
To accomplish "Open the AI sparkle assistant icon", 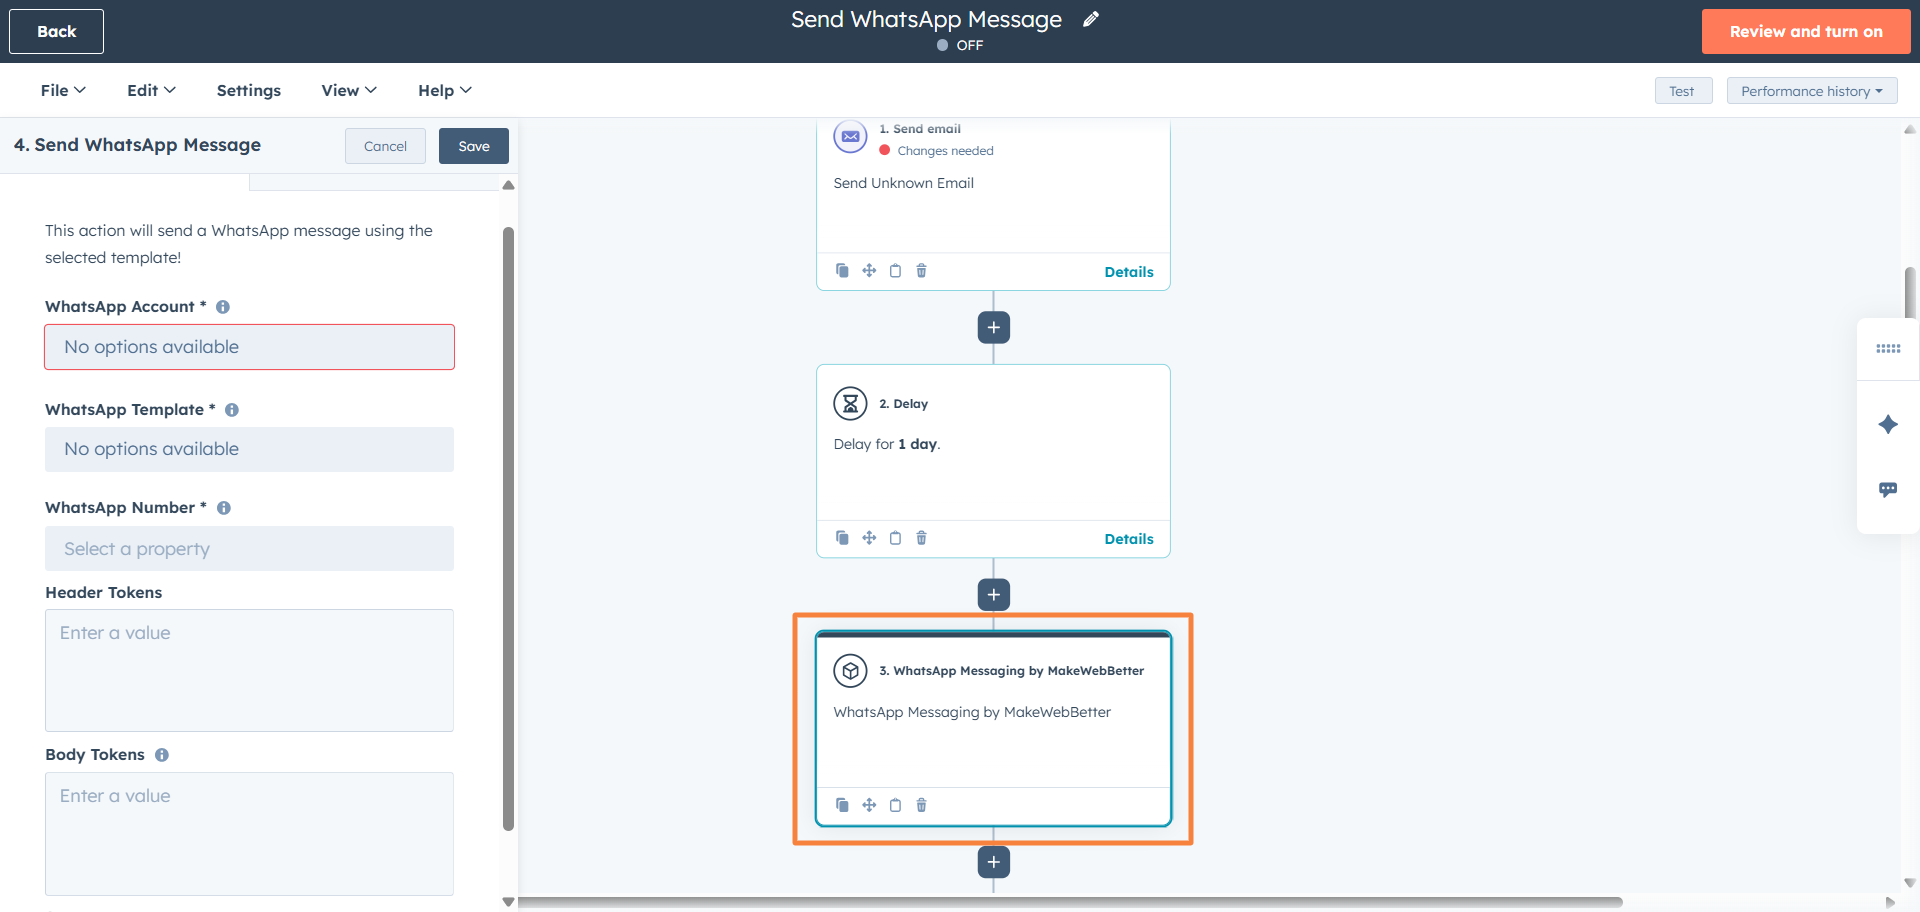I will point(1887,425).
